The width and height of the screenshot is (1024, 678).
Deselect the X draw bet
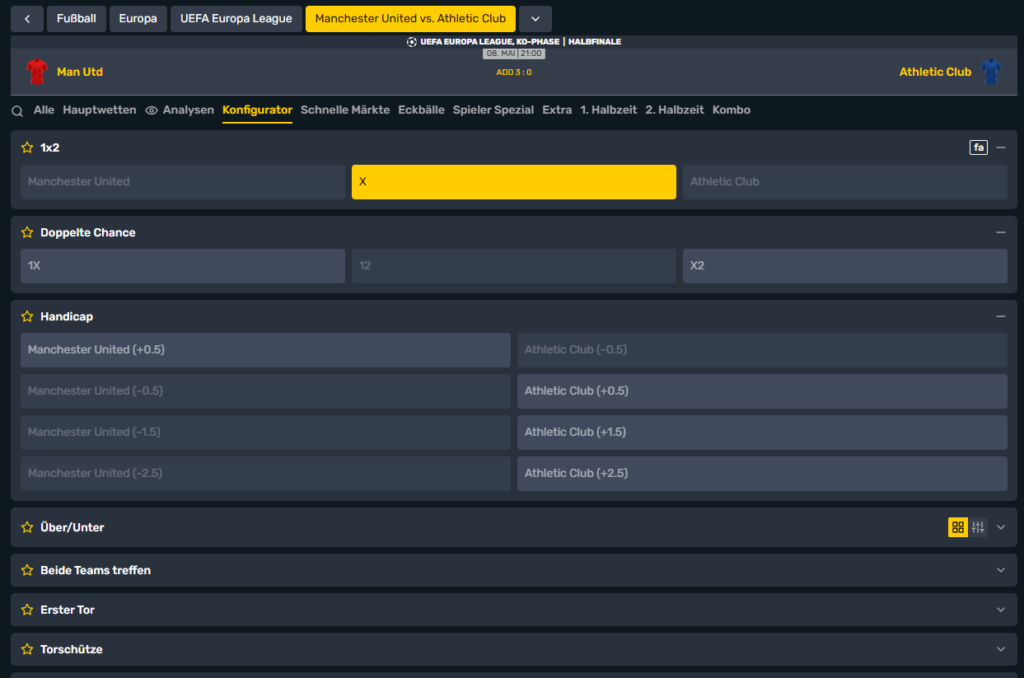(x=514, y=182)
